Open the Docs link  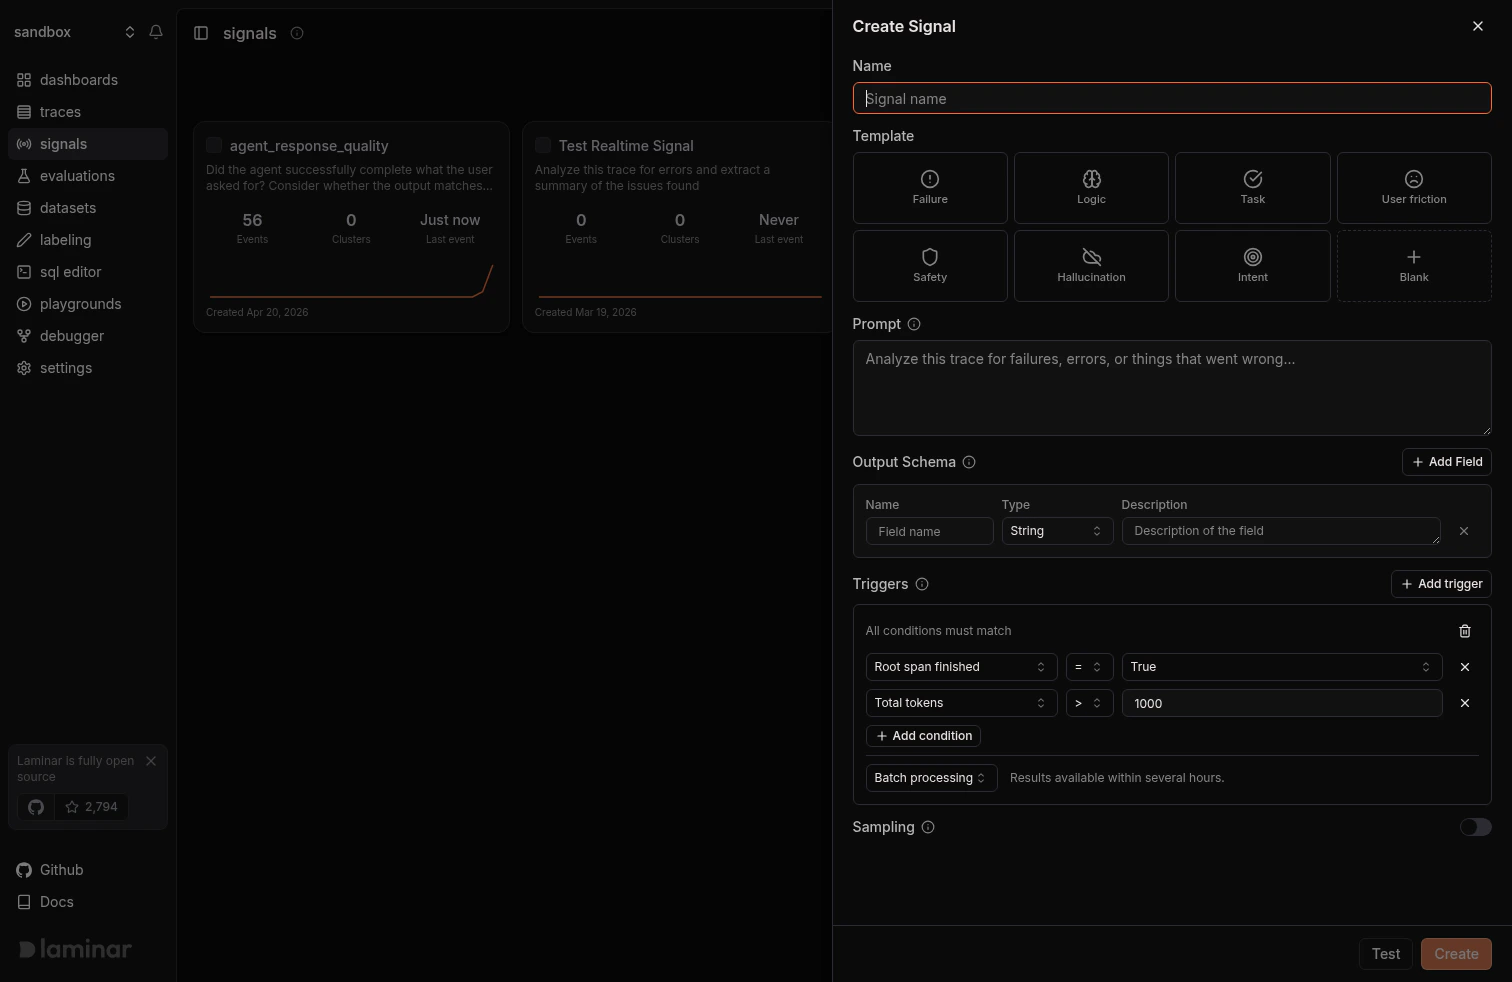[x=88, y=902]
